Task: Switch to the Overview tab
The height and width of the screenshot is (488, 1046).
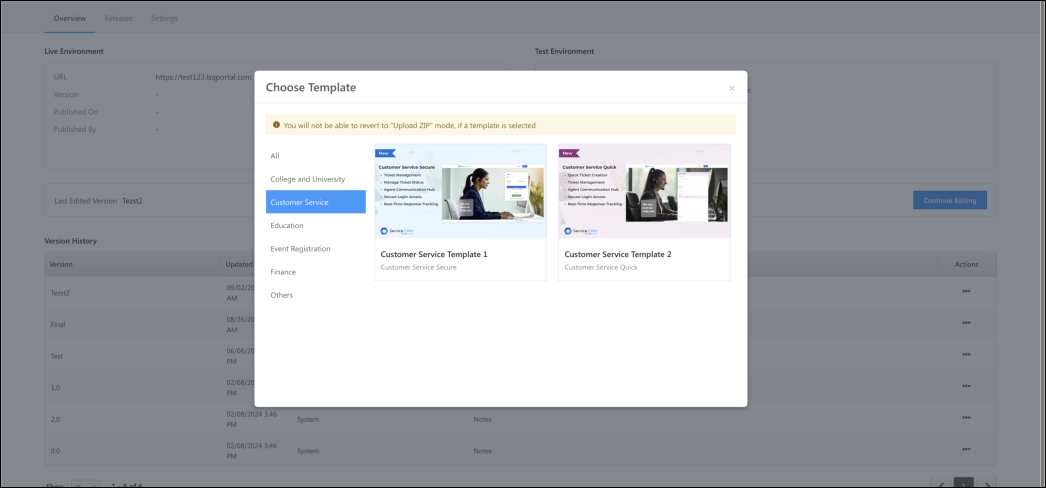Action: (x=69, y=18)
